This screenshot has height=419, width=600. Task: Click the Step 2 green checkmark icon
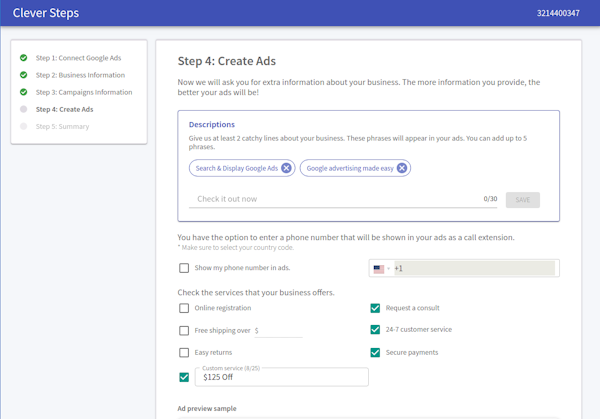click(23, 75)
